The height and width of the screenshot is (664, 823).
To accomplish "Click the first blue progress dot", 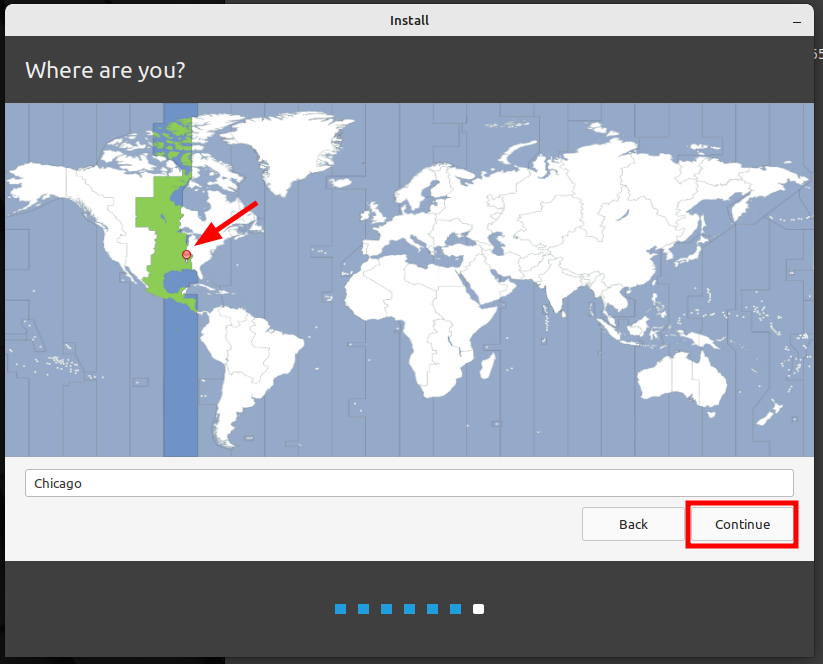I will click(x=340, y=609).
